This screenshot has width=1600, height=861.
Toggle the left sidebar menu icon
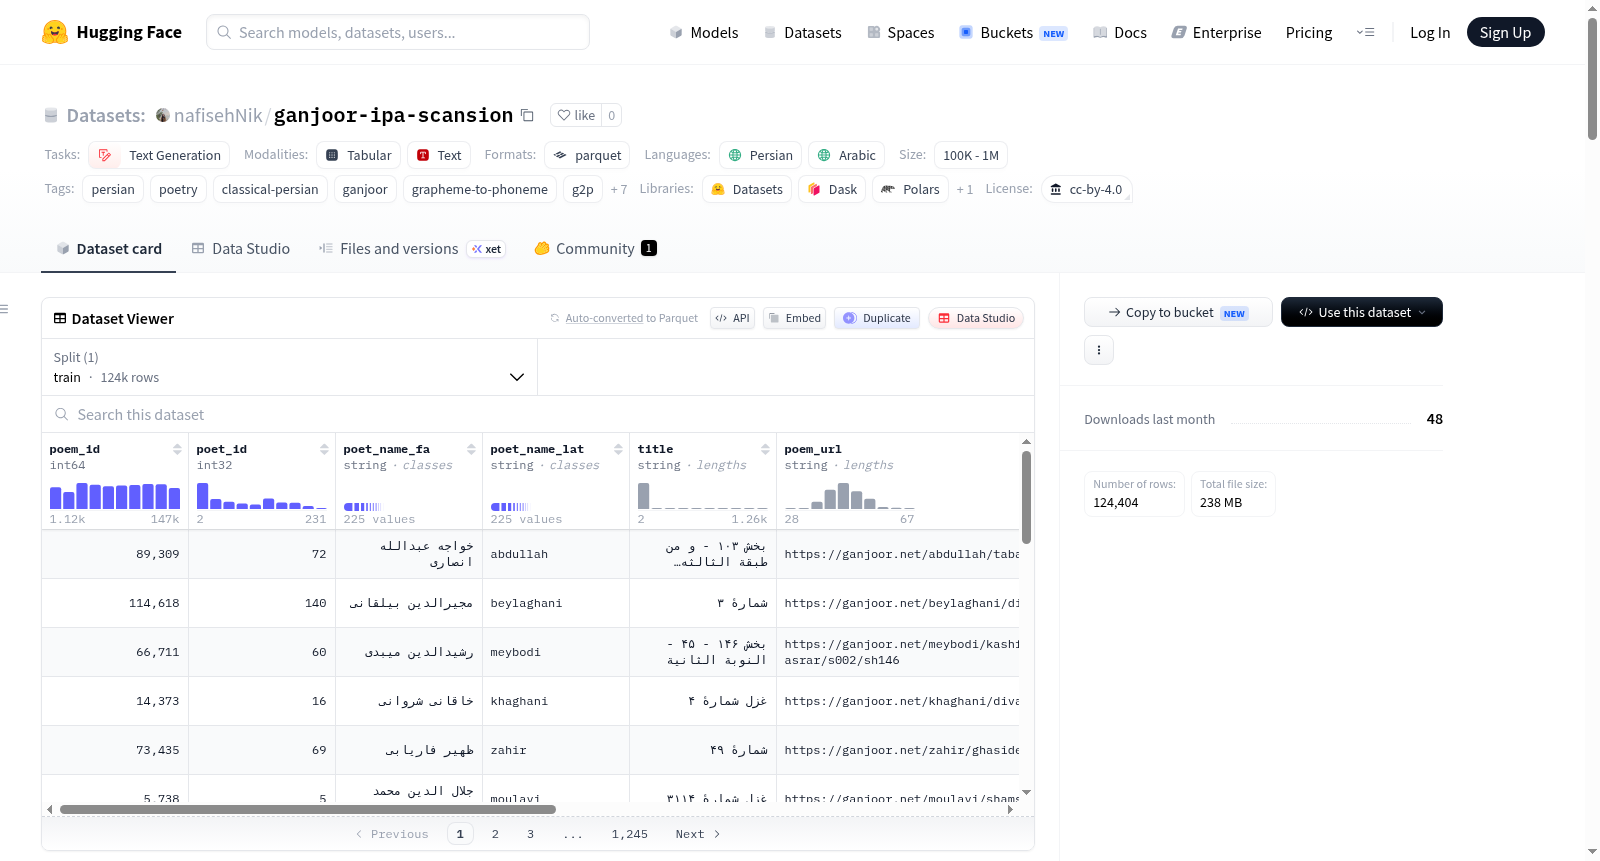[5, 309]
